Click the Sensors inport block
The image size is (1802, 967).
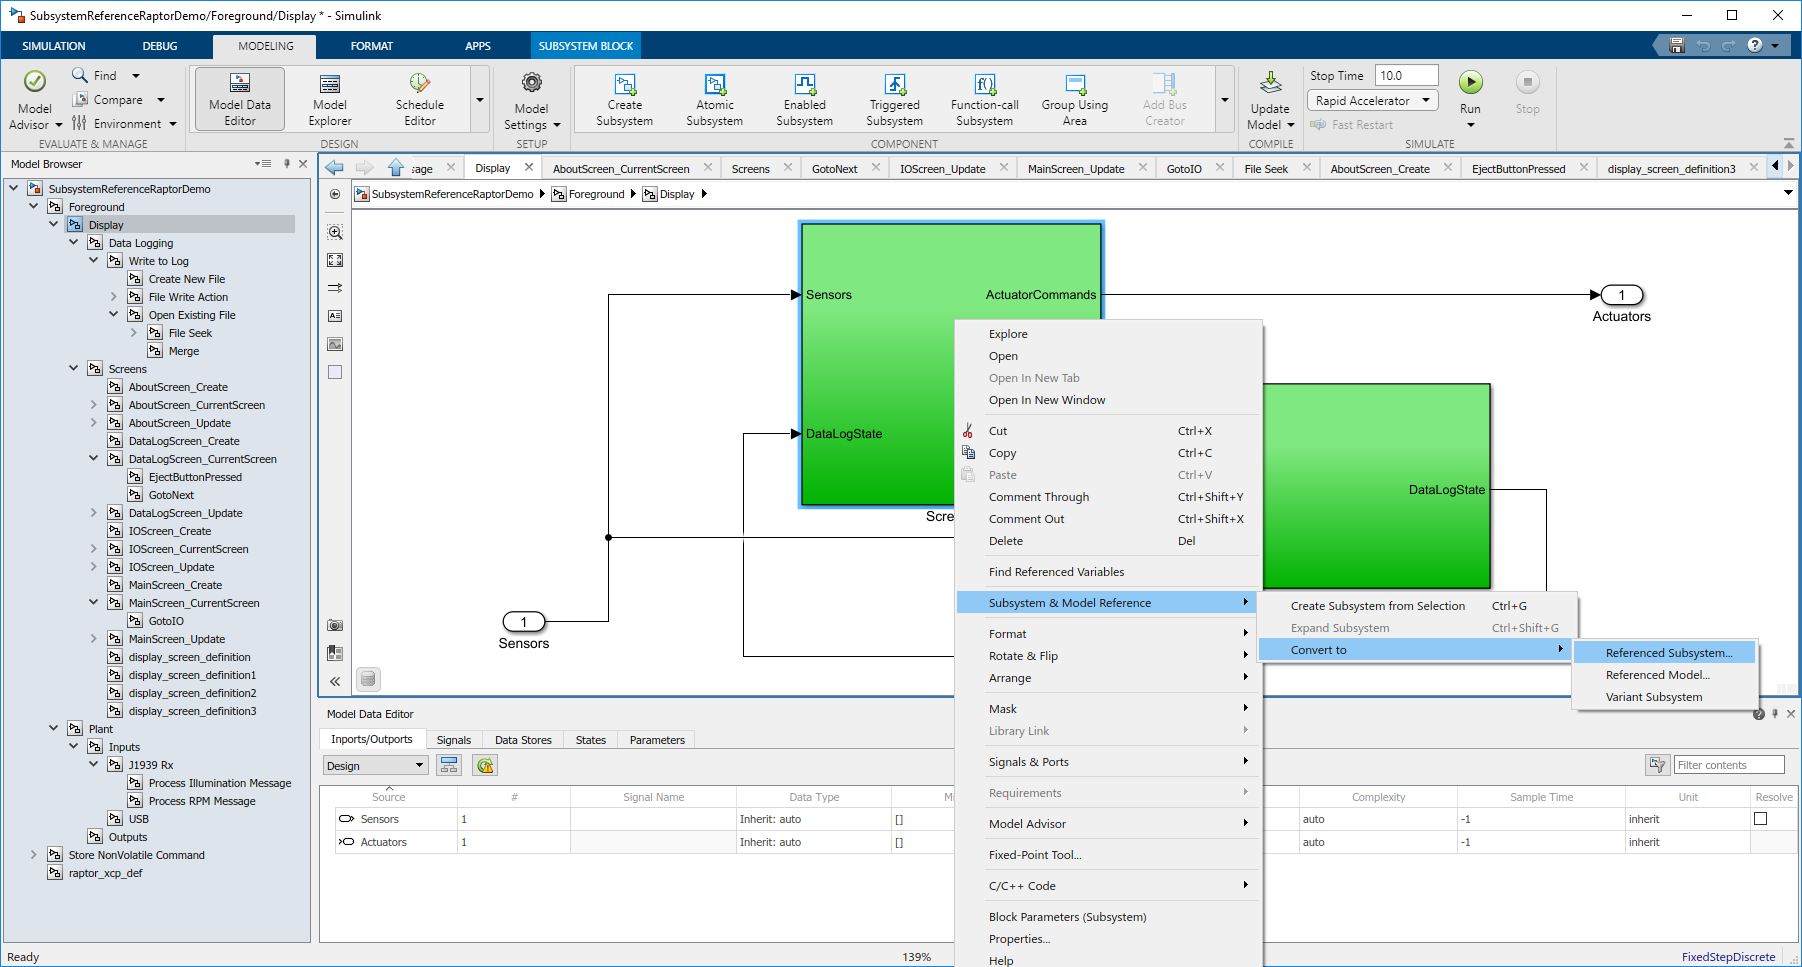[x=523, y=622]
